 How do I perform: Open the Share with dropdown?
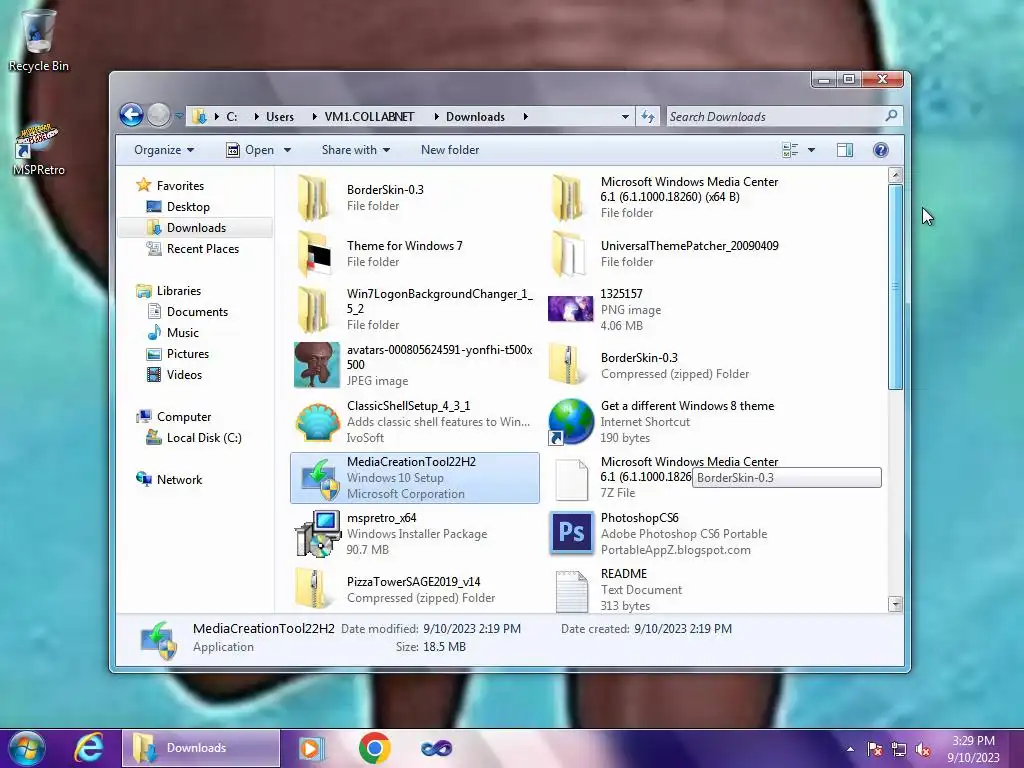tap(356, 150)
